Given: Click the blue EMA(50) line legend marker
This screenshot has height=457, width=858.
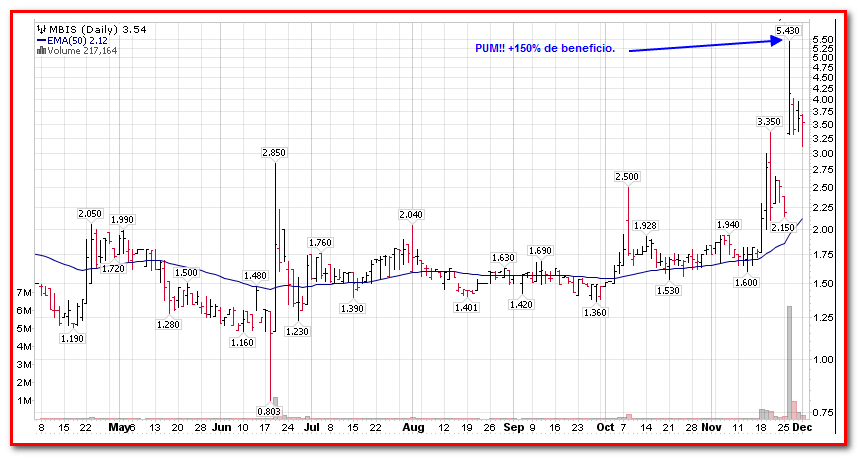Looking at the screenshot, I should point(42,41).
